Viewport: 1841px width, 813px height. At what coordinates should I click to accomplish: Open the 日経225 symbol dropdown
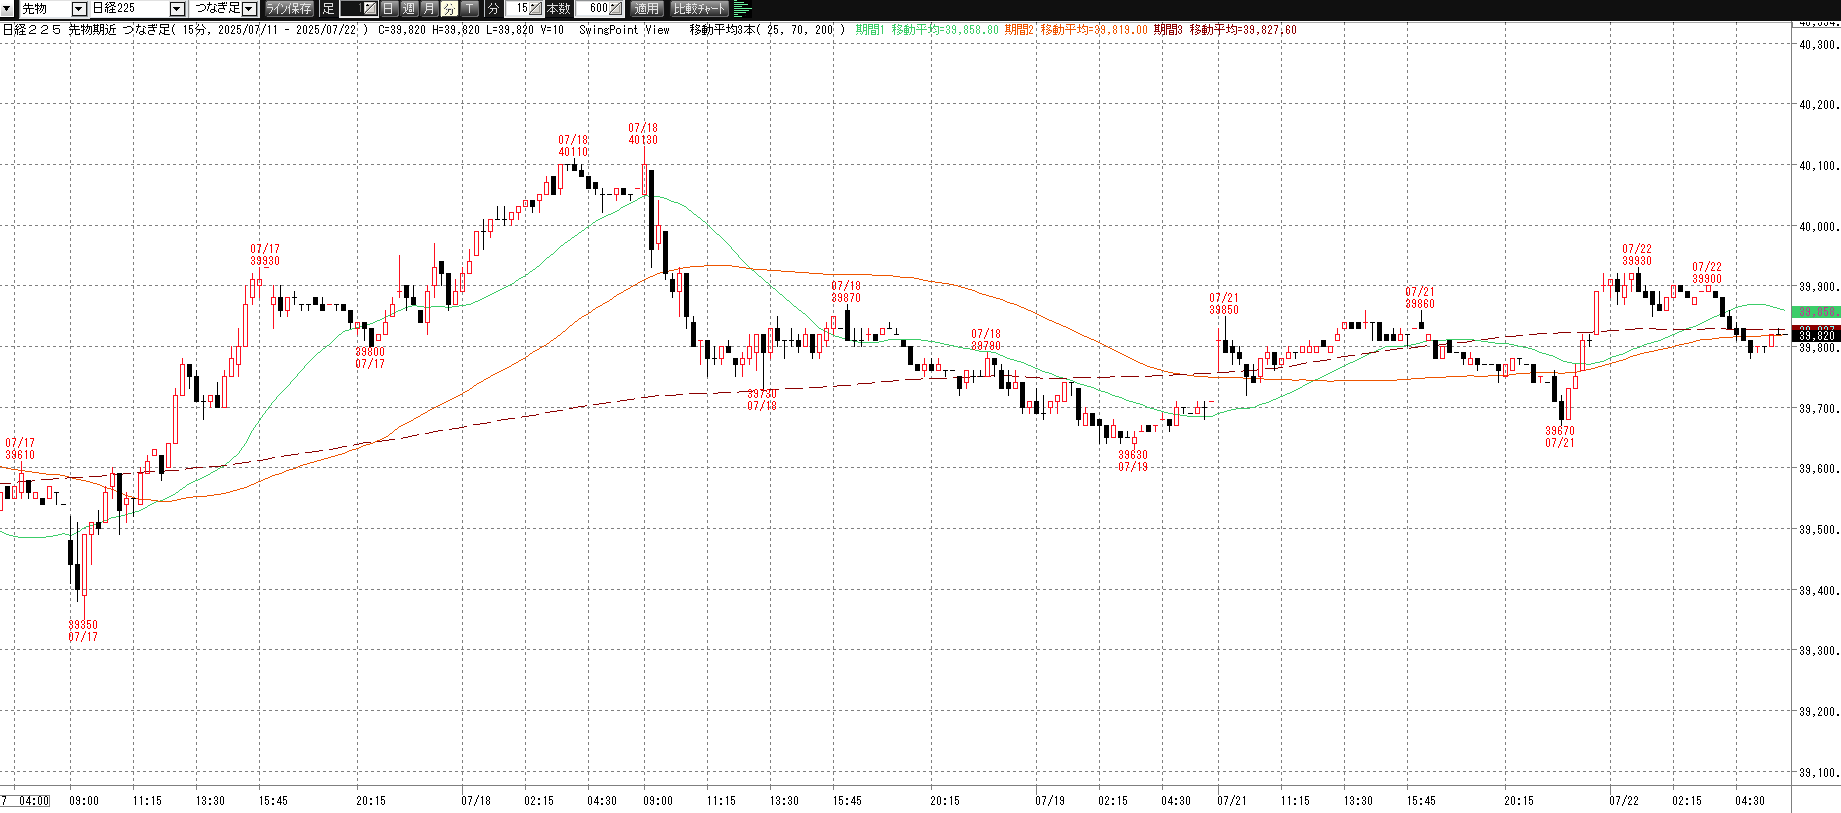[x=177, y=9]
